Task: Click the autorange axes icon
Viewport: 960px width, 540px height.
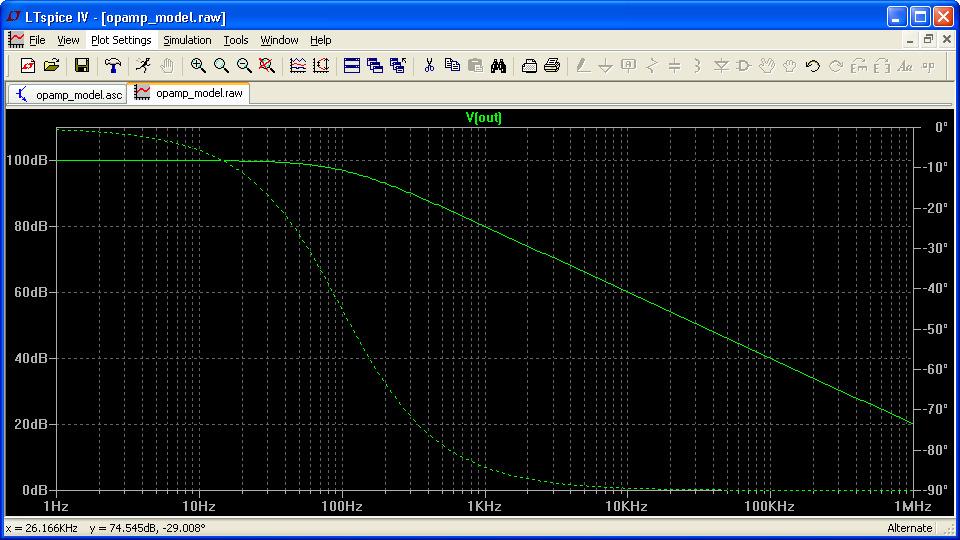Action: pyautogui.click(x=321, y=66)
